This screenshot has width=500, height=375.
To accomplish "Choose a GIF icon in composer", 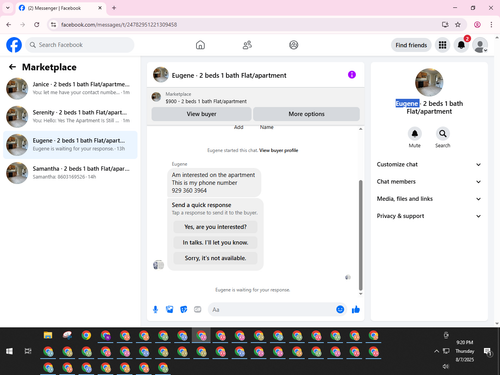I will pyautogui.click(x=198, y=310).
